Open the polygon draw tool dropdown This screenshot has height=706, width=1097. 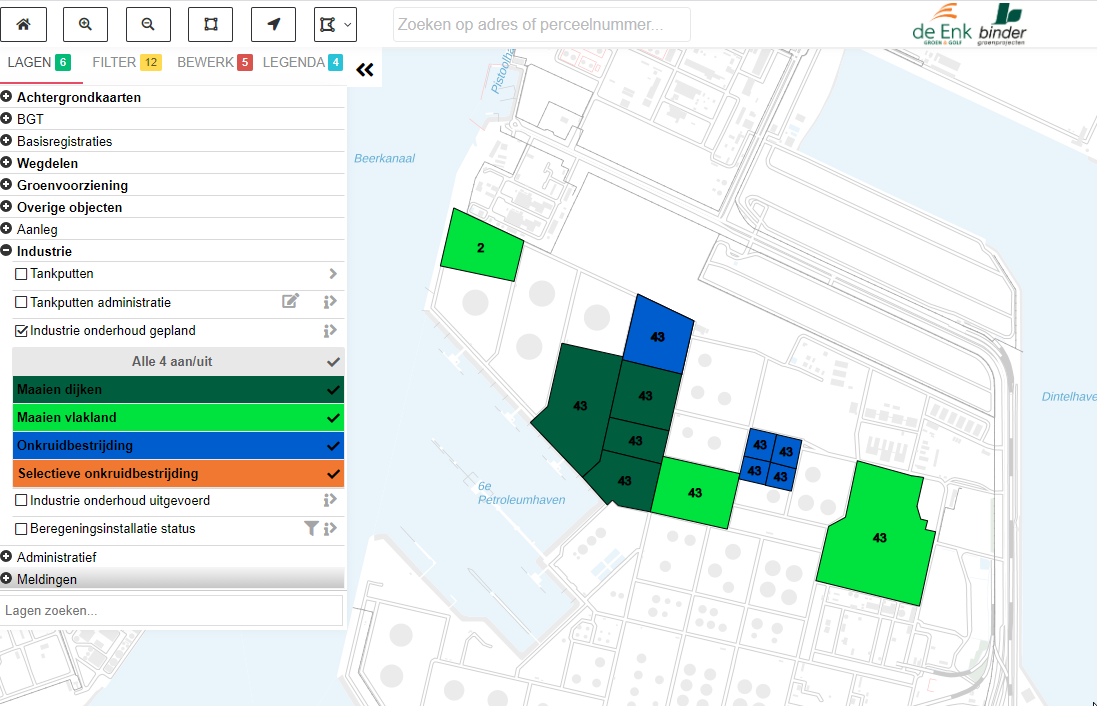click(335, 24)
